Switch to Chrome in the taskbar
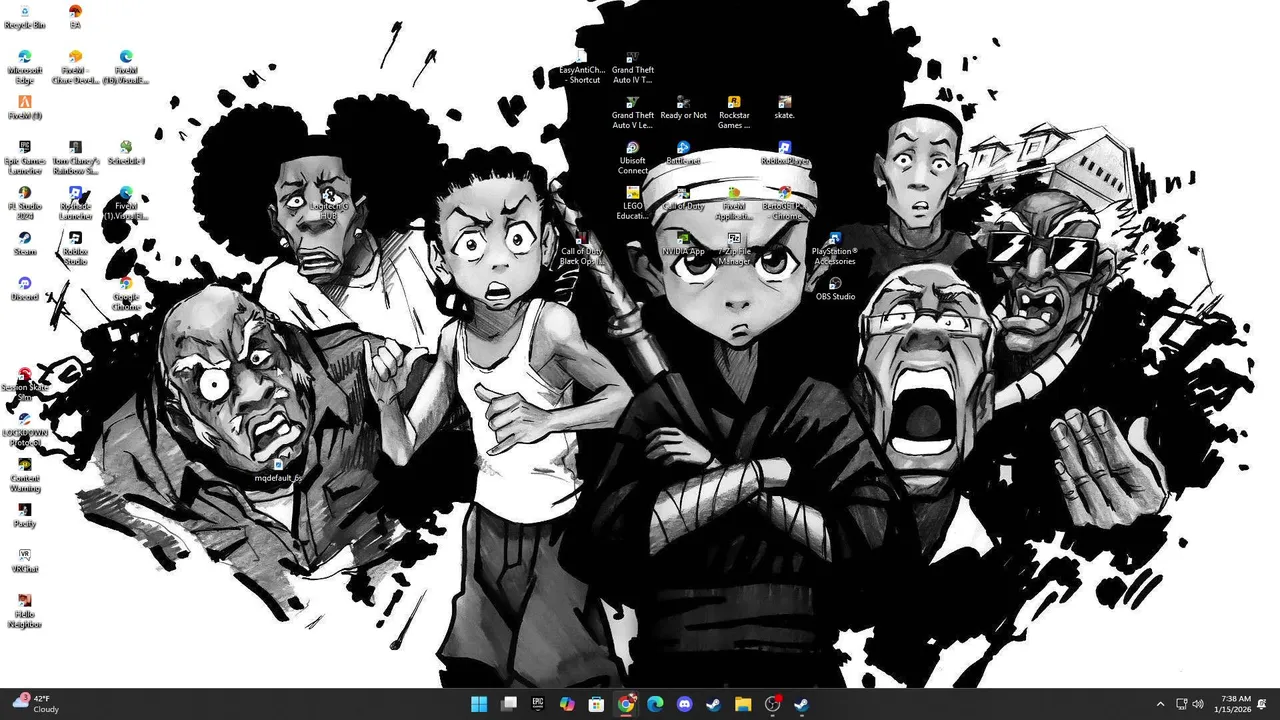Screen dimensions: 1280x720 [626, 704]
